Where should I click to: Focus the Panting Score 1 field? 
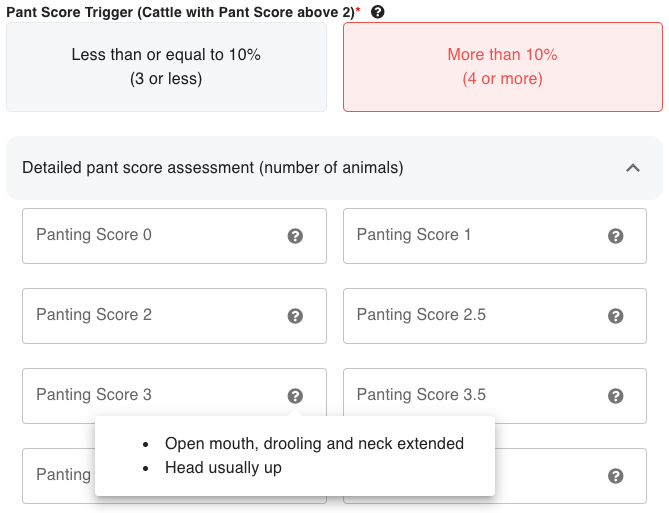(x=470, y=236)
